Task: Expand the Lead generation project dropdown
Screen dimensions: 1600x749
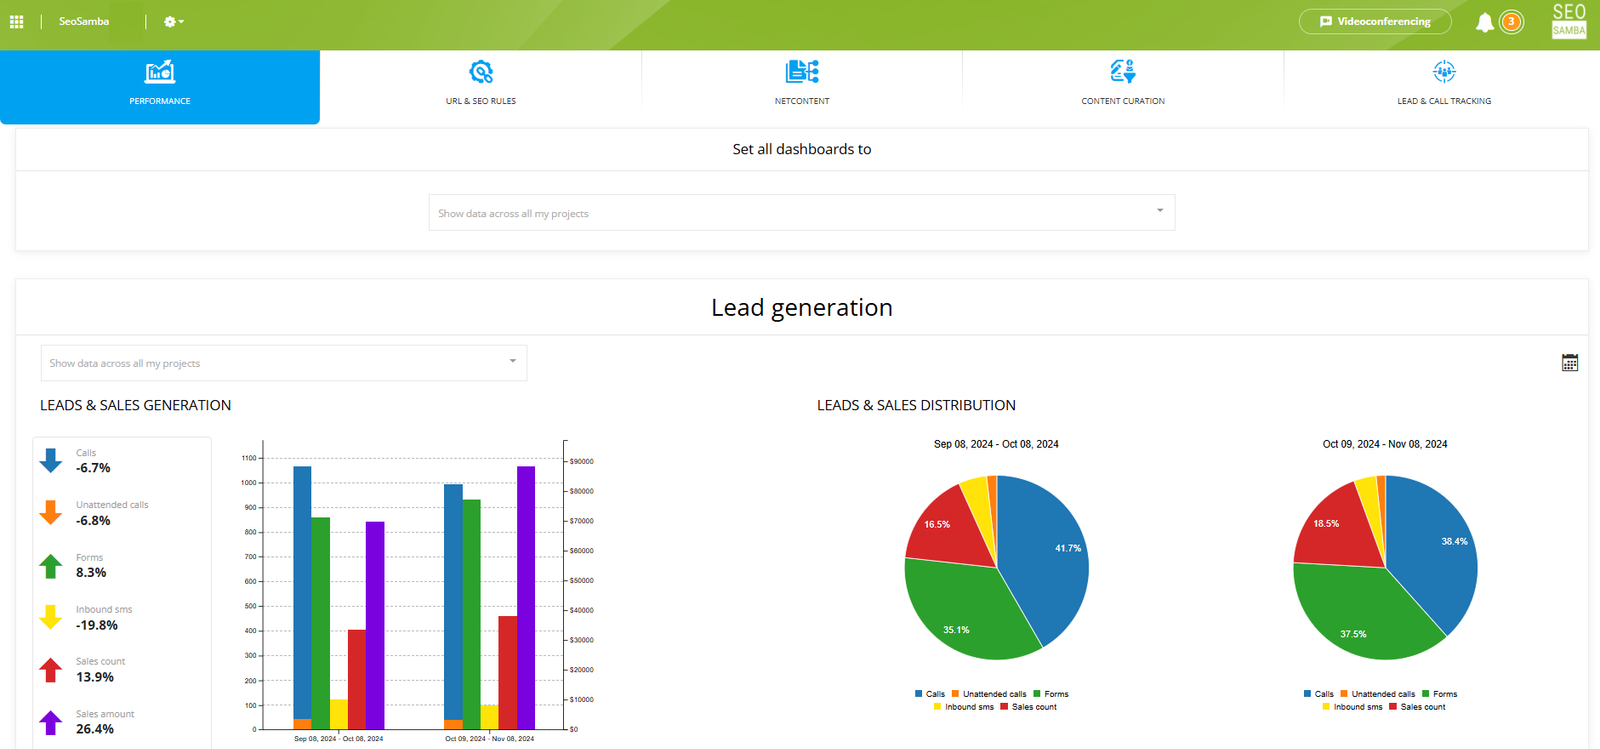Action: click(284, 363)
